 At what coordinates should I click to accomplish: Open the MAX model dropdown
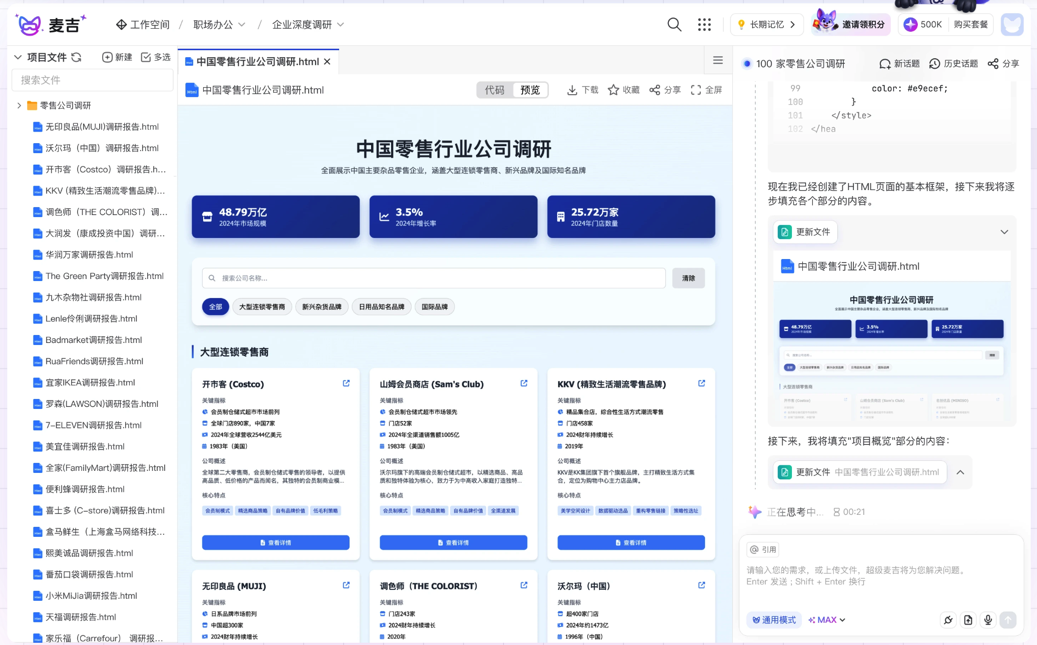click(x=827, y=620)
